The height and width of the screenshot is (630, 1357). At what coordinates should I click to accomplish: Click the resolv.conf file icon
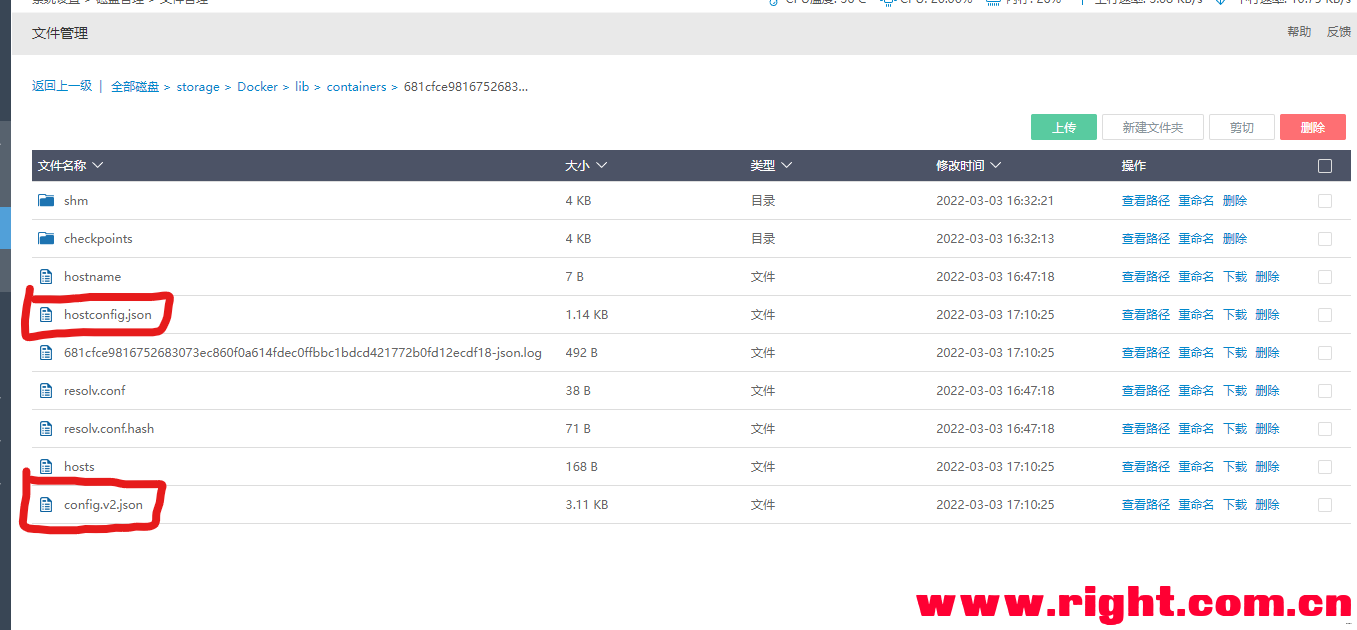pyautogui.click(x=46, y=391)
